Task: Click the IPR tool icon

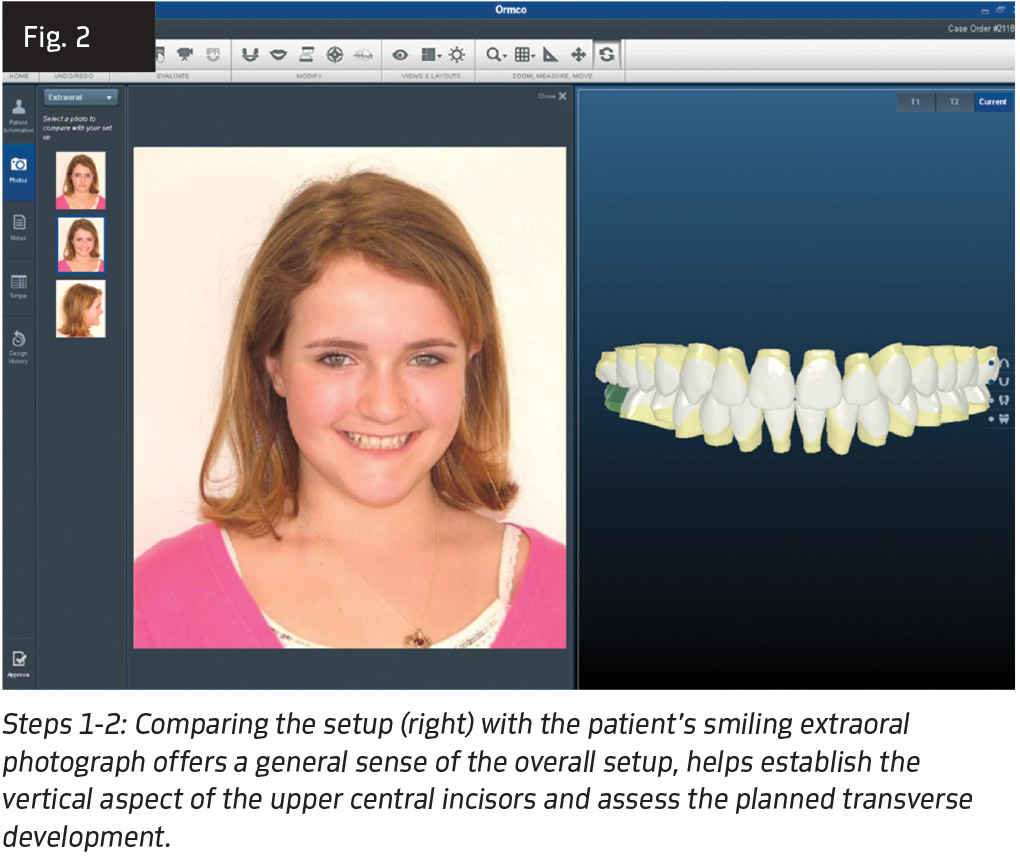Action: click(x=212, y=55)
